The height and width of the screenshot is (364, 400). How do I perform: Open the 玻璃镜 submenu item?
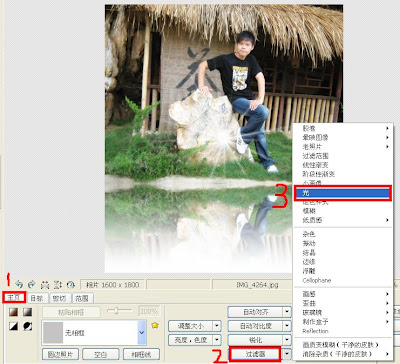tap(342, 312)
